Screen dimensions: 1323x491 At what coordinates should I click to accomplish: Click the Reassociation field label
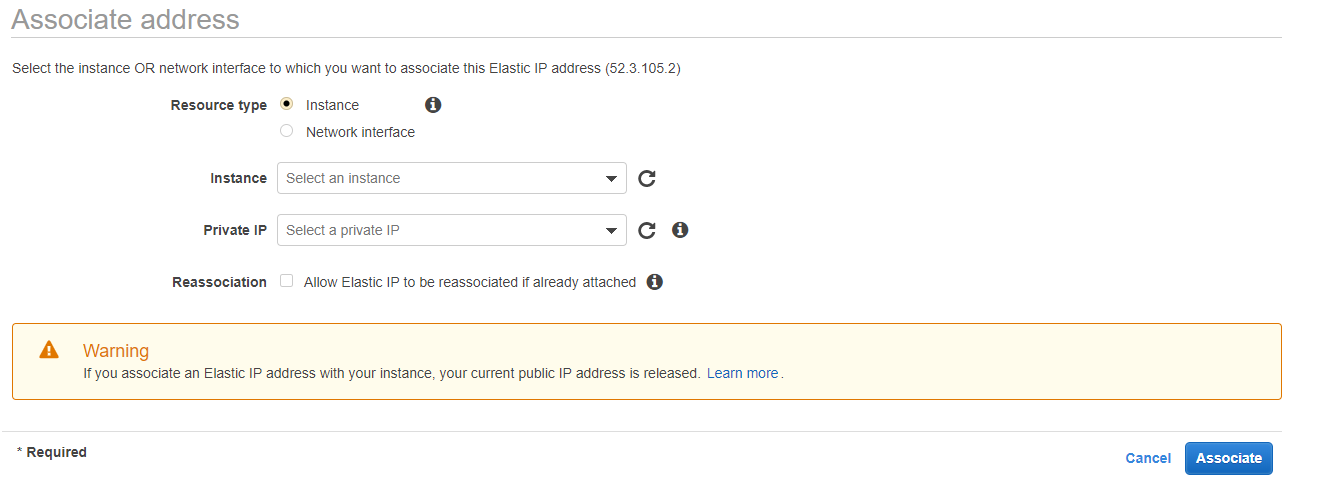click(219, 283)
